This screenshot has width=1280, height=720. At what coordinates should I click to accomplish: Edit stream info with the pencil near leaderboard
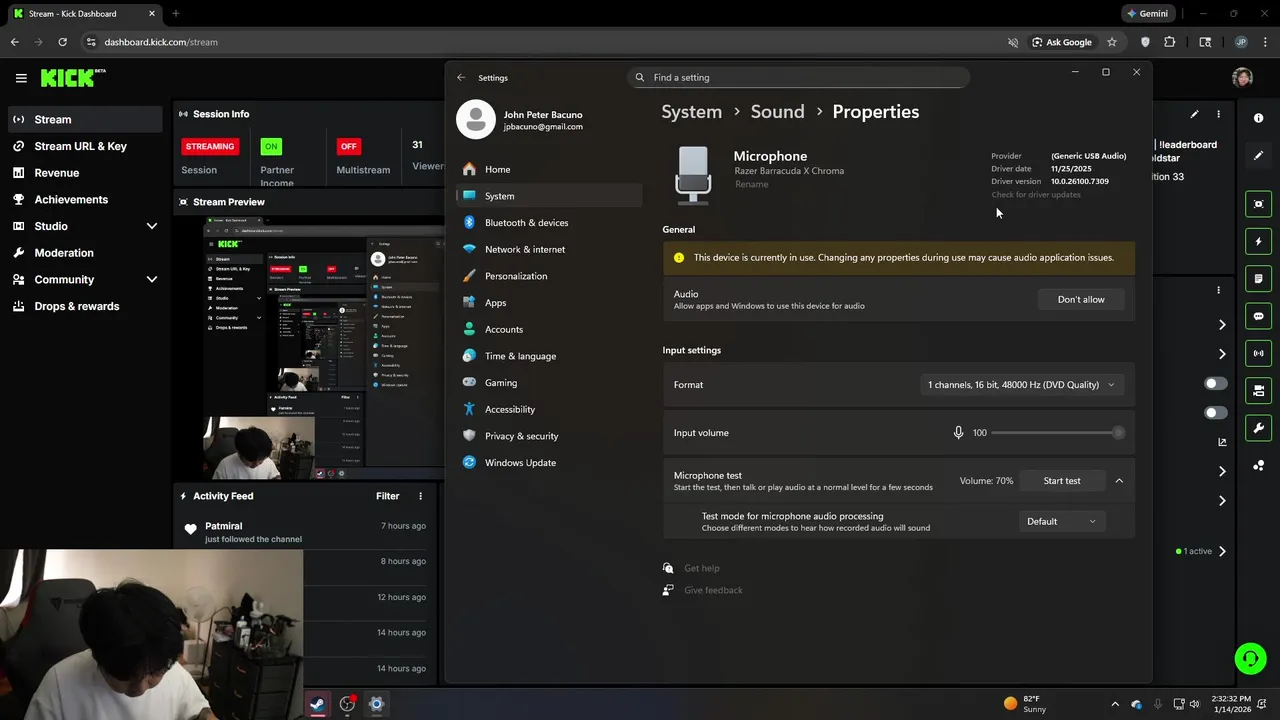tap(1194, 114)
